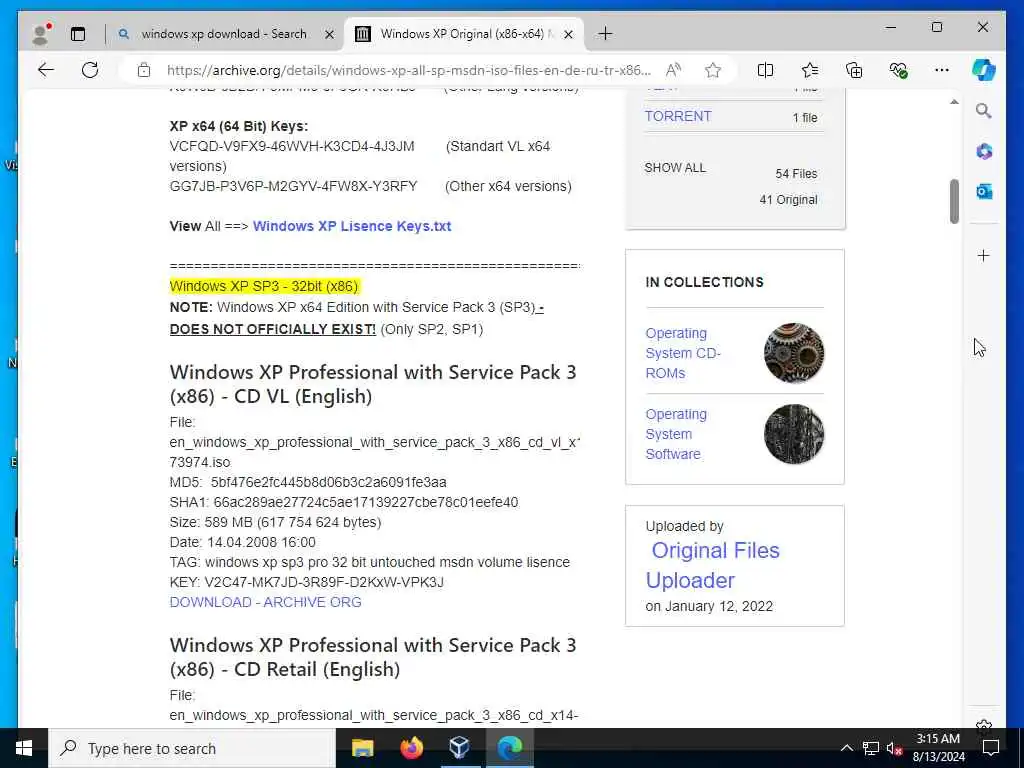
Task: Click the '41 Original' count
Action: (788, 200)
